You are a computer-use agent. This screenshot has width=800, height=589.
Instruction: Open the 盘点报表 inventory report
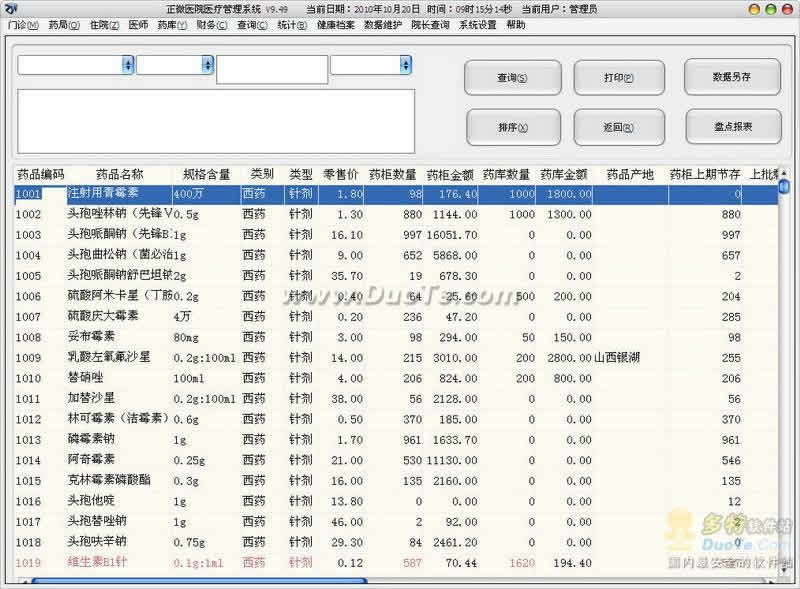(x=732, y=127)
